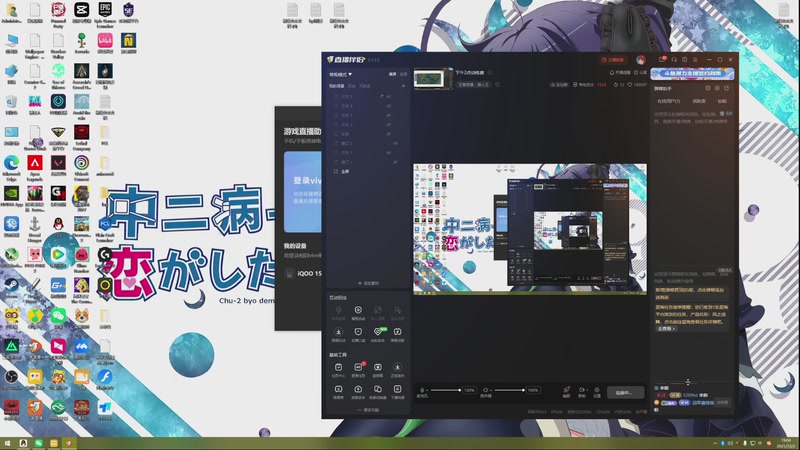This screenshot has width=800, height=450.
Task: Expand dropdown arrow next to record icon
Action: [587, 390]
